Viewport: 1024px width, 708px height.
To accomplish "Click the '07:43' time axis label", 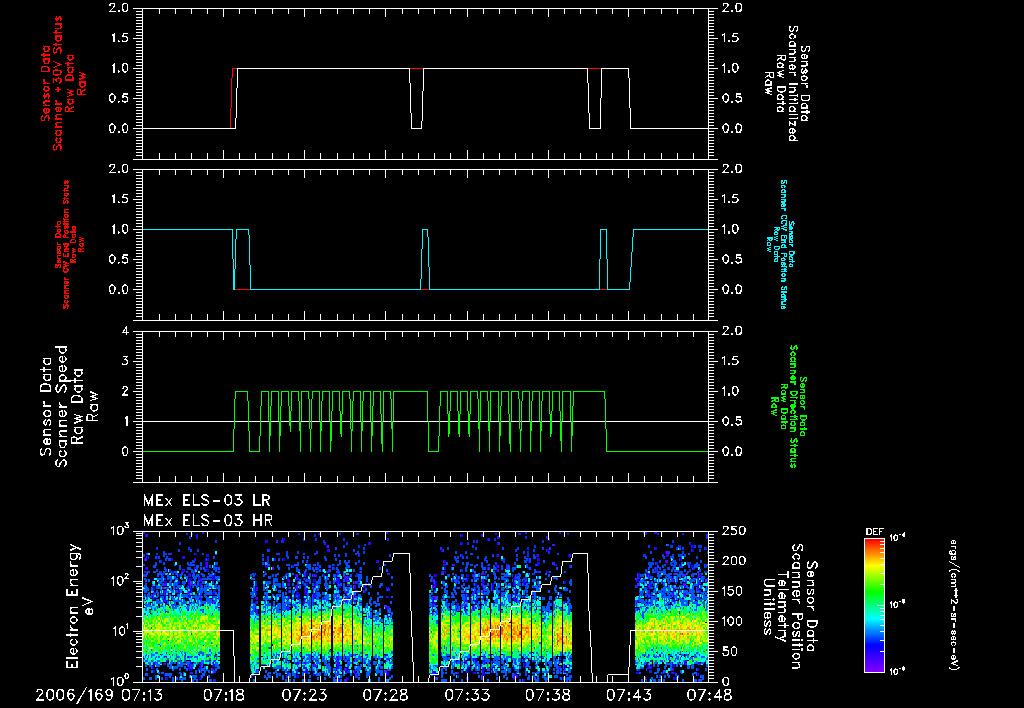I will click(x=628, y=695).
